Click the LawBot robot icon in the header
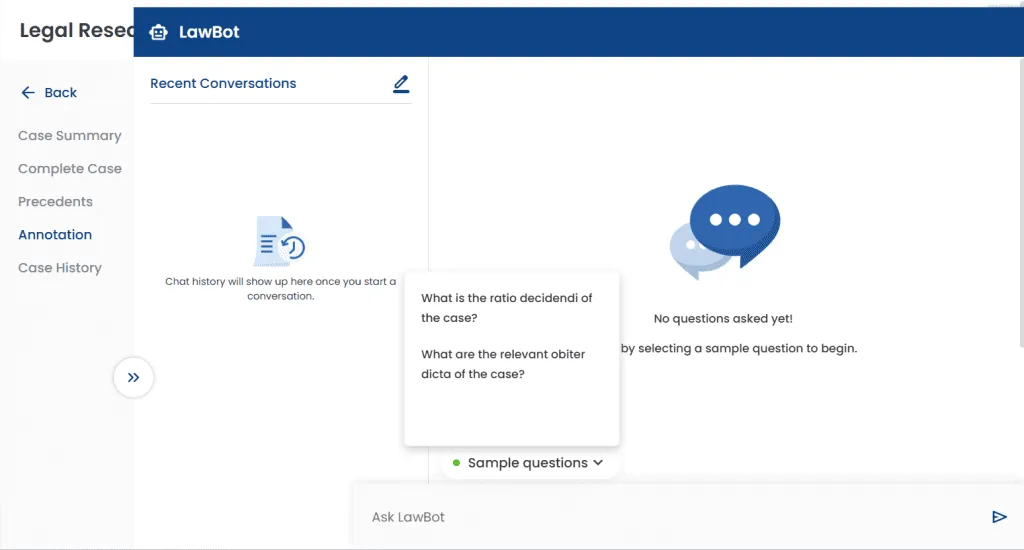This screenshot has width=1024, height=550. (158, 32)
